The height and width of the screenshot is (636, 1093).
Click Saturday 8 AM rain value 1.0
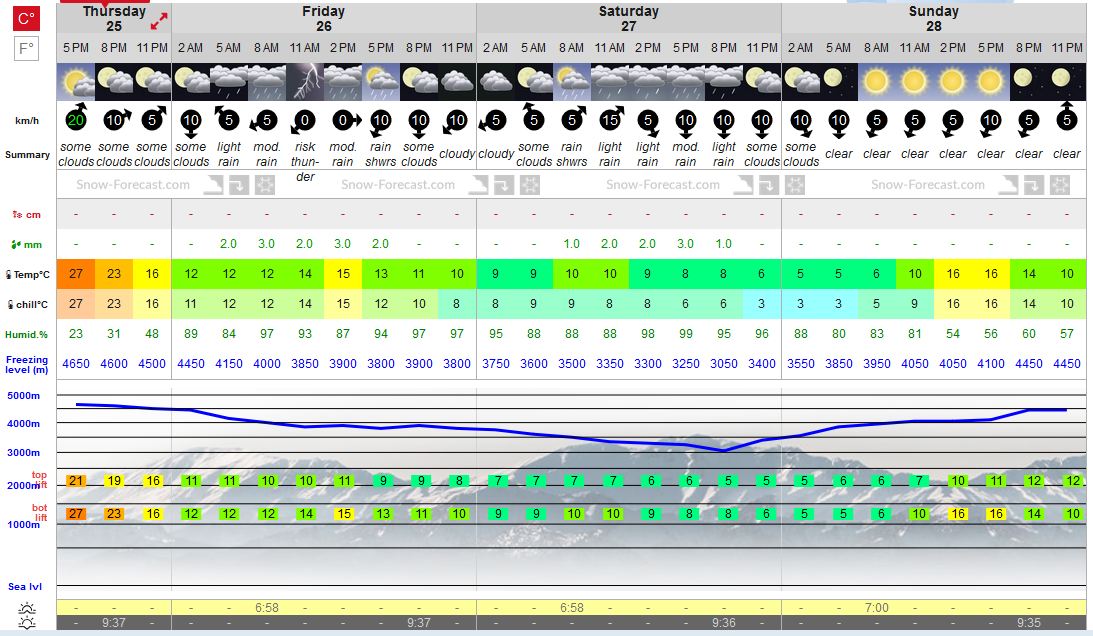coord(572,244)
